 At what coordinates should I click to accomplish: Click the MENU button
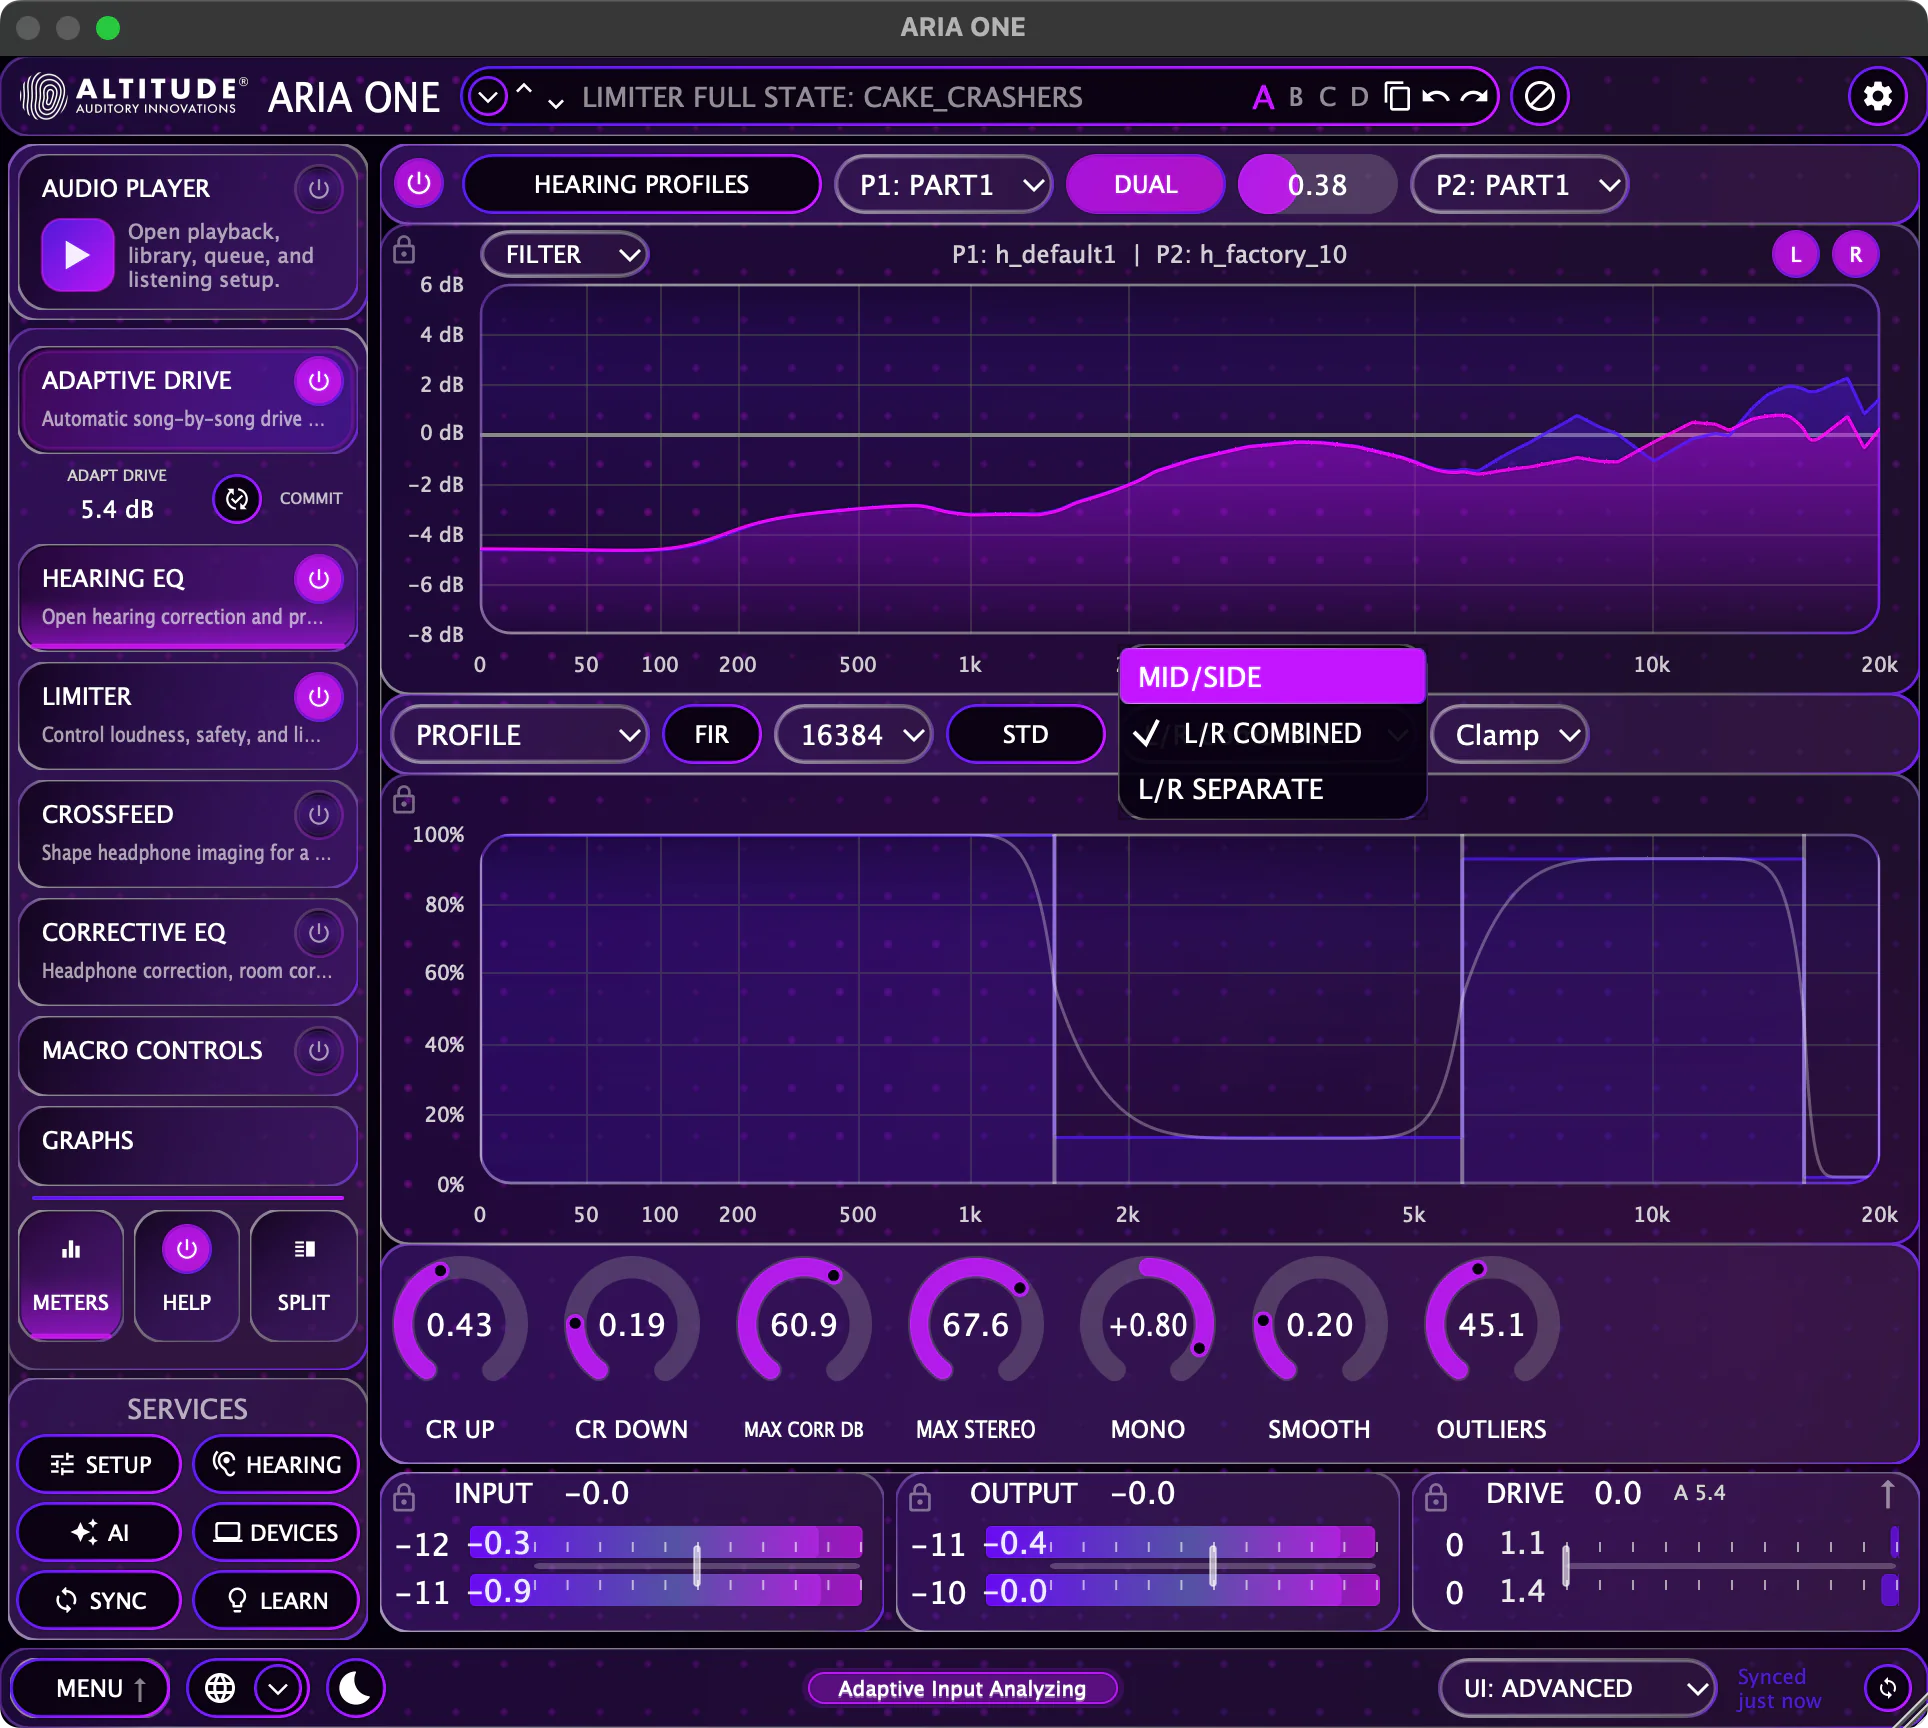(90, 1688)
